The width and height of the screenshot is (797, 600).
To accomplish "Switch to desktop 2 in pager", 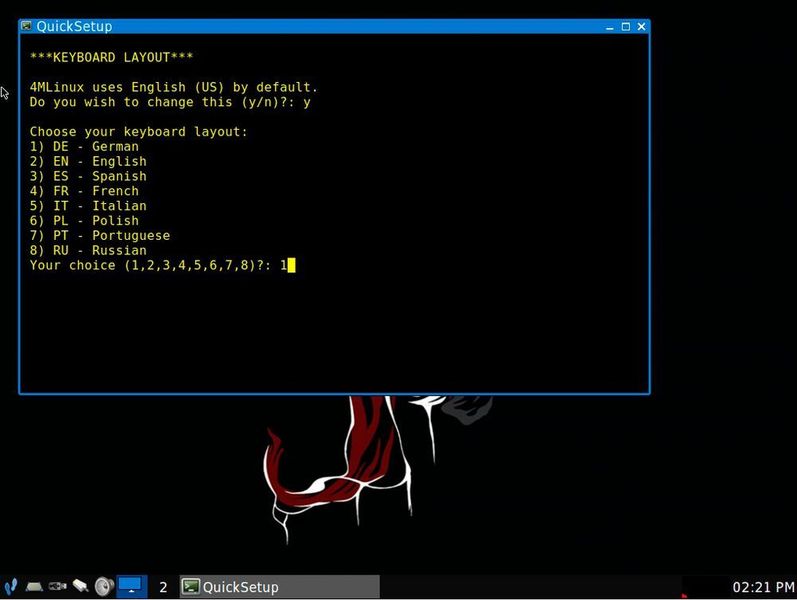I will [163, 587].
